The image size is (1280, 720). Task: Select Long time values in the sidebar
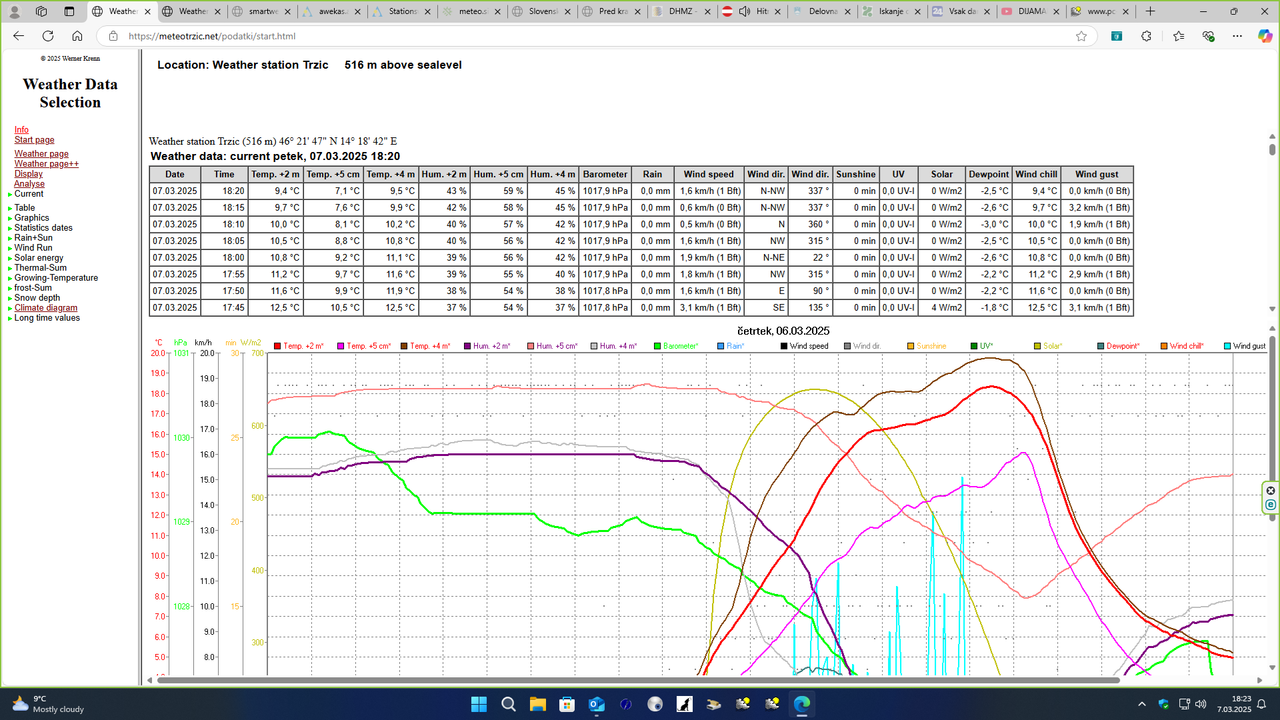(x=47, y=318)
